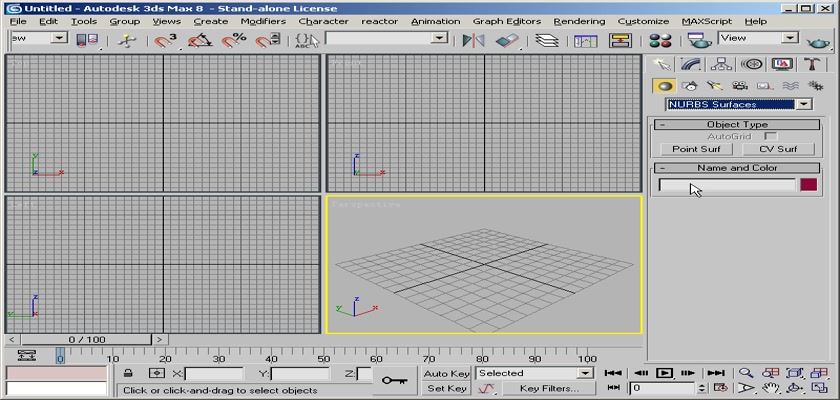Open the Layer Manager icon
This screenshot has width=840, height=400.
(547, 40)
